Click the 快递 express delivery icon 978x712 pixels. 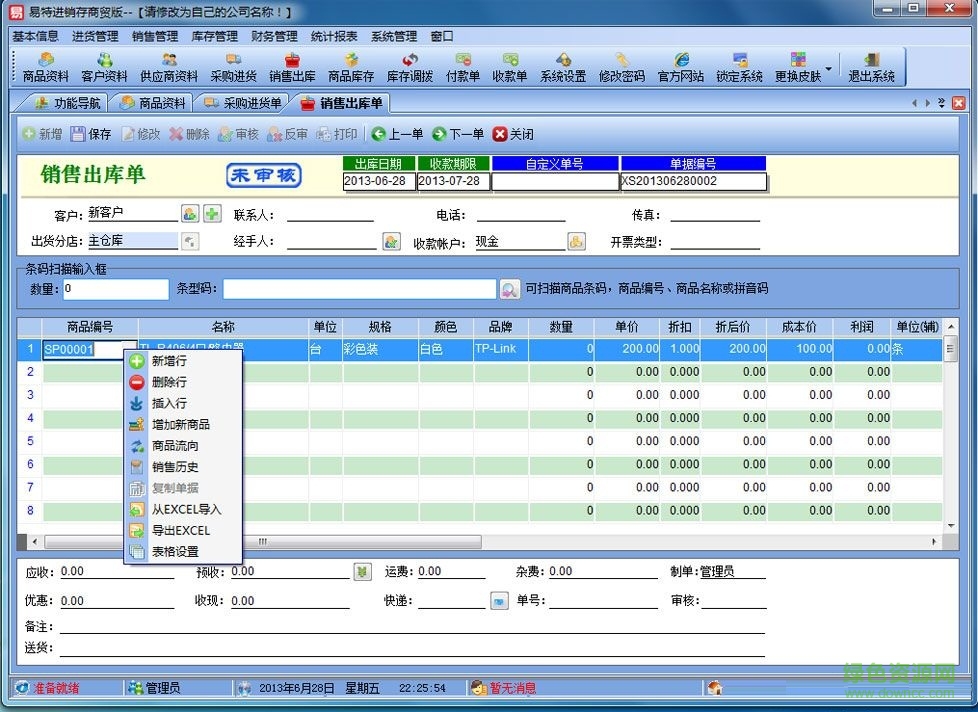(498, 601)
